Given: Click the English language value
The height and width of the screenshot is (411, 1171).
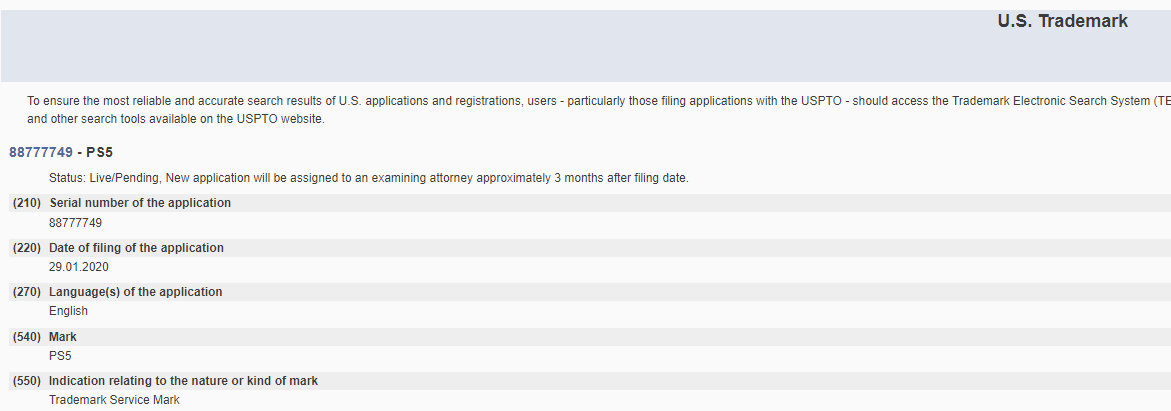Looking at the screenshot, I should tap(68, 311).
